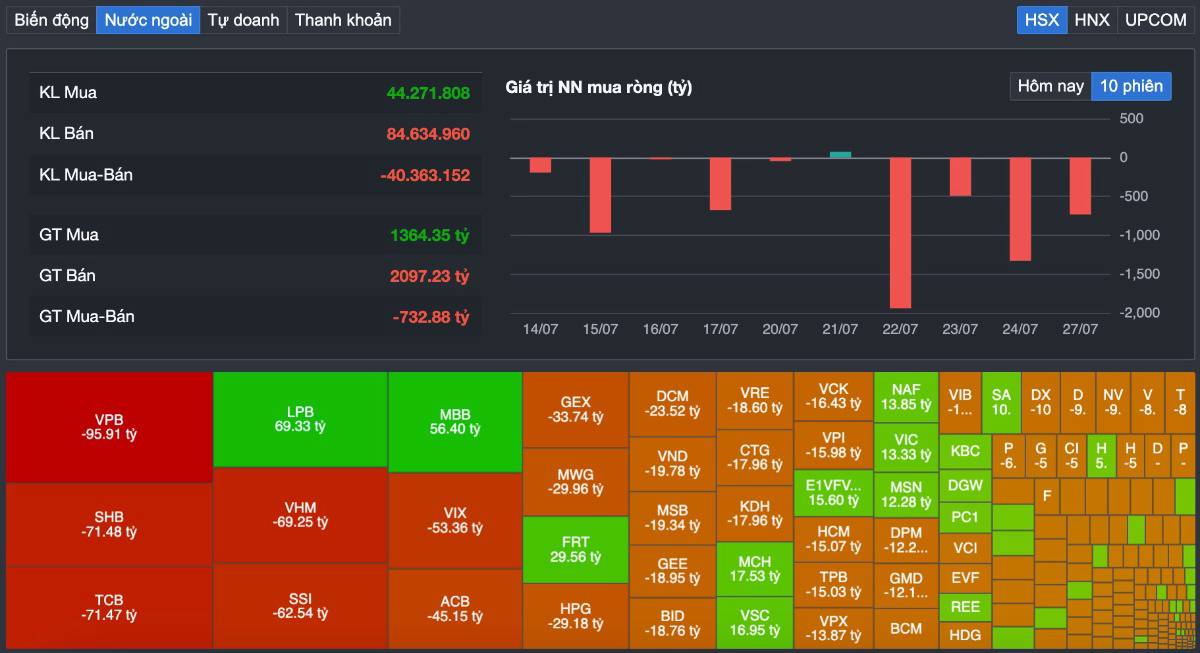Click the green MCH 17.53 tỷ tile

click(x=755, y=569)
